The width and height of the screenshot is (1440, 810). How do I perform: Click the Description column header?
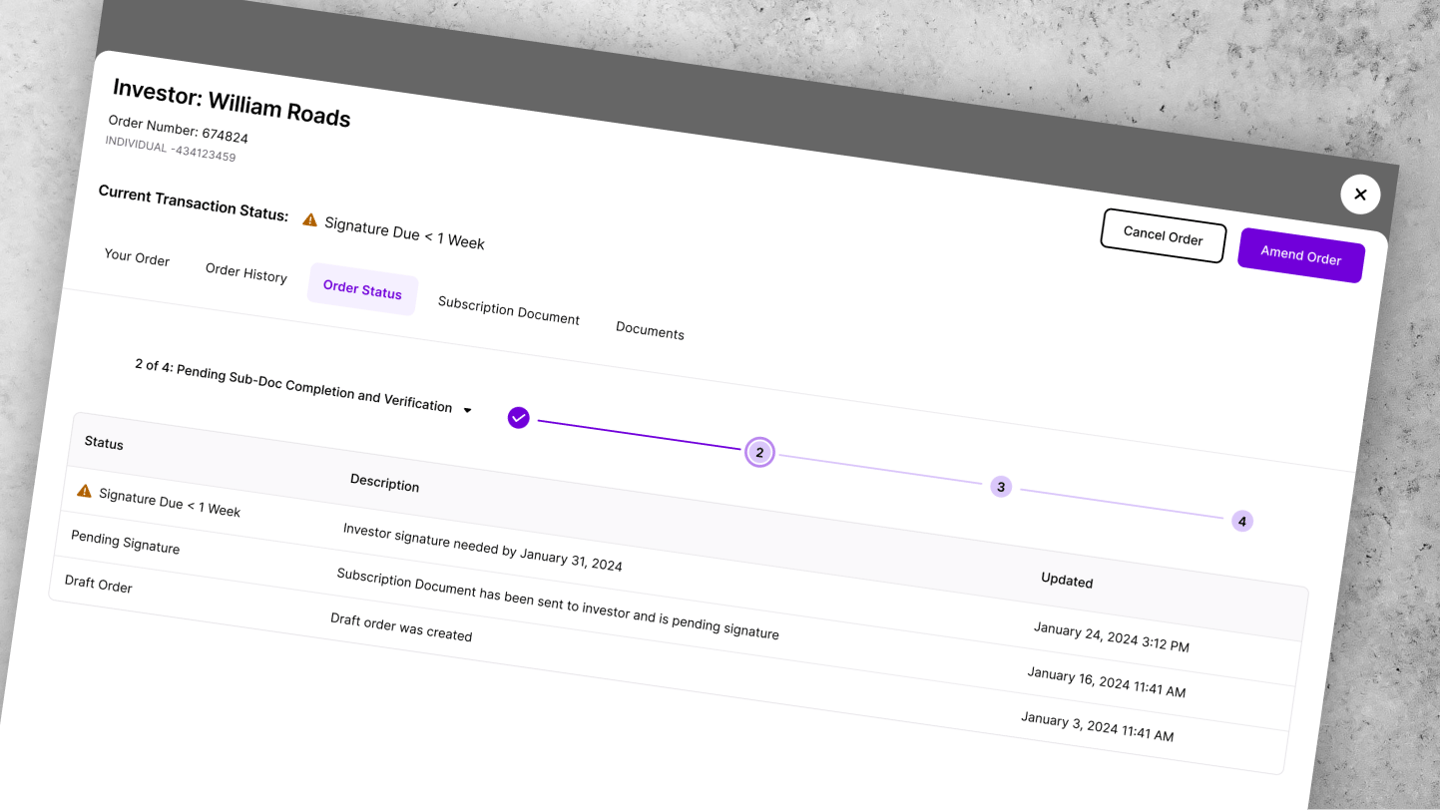pyautogui.click(x=385, y=483)
